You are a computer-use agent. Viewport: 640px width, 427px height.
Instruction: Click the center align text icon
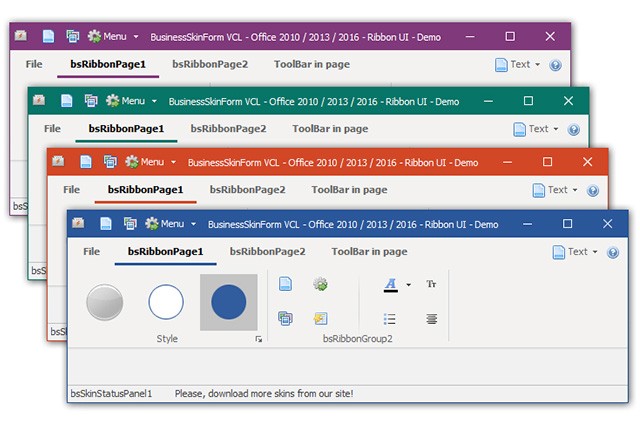pyautogui.click(x=431, y=318)
